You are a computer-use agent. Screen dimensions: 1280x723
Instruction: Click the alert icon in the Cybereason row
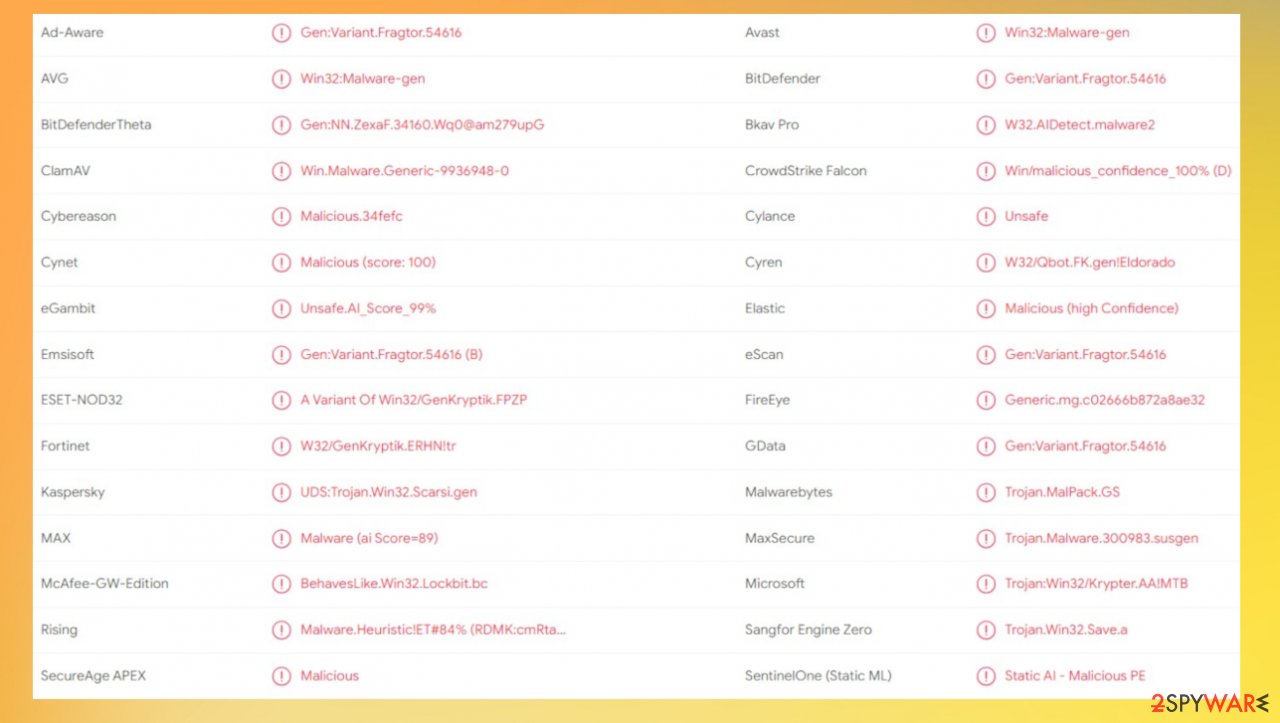[282, 217]
